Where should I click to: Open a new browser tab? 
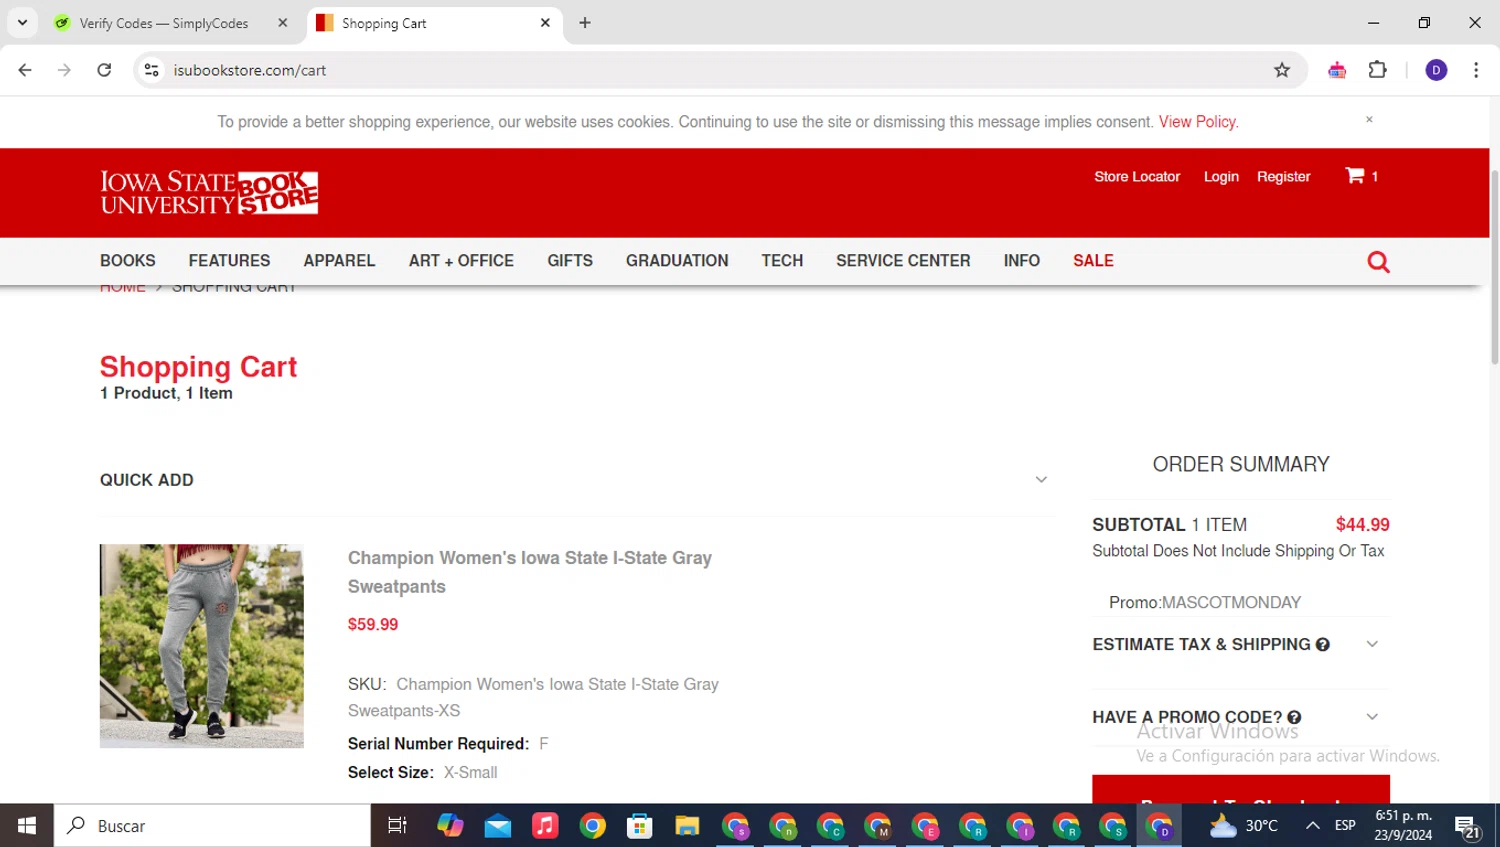(x=585, y=23)
